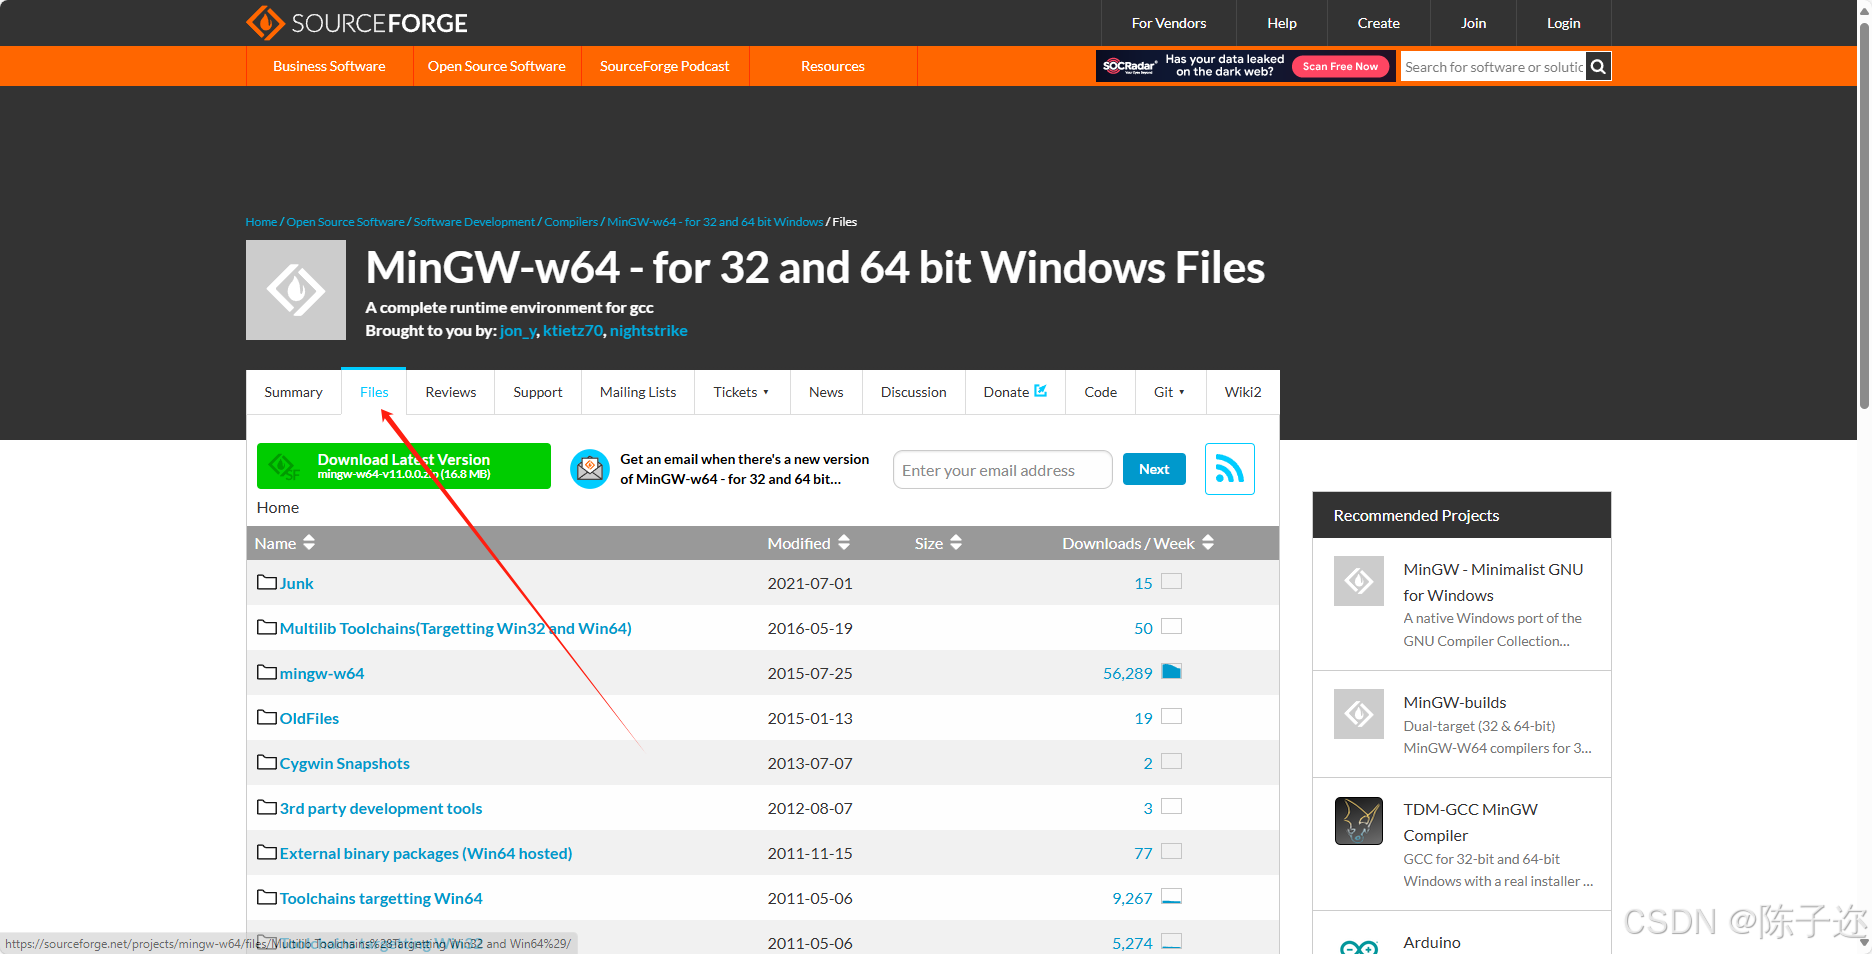Click the Software Development breadcrumb link

pyautogui.click(x=475, y=222)
